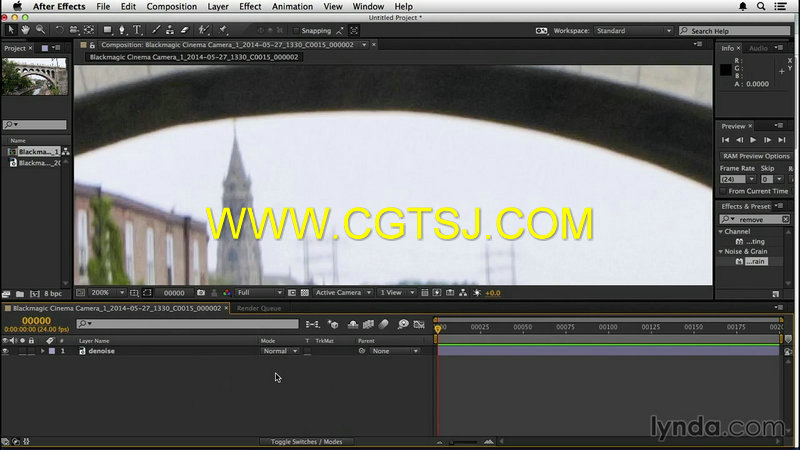Open the Layer menu
Screen dimensions: 800x450
[x=218, y=7]
